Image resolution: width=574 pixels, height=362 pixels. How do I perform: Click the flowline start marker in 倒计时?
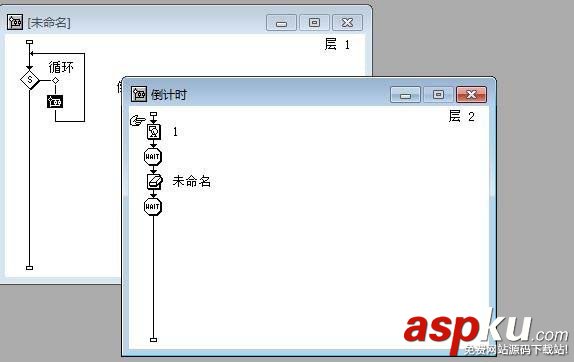(153, 115)
